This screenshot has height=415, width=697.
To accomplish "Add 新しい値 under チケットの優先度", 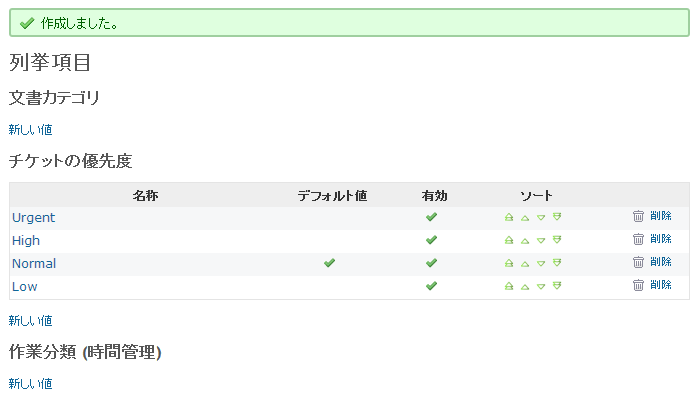I will click(x=31, y=321).
